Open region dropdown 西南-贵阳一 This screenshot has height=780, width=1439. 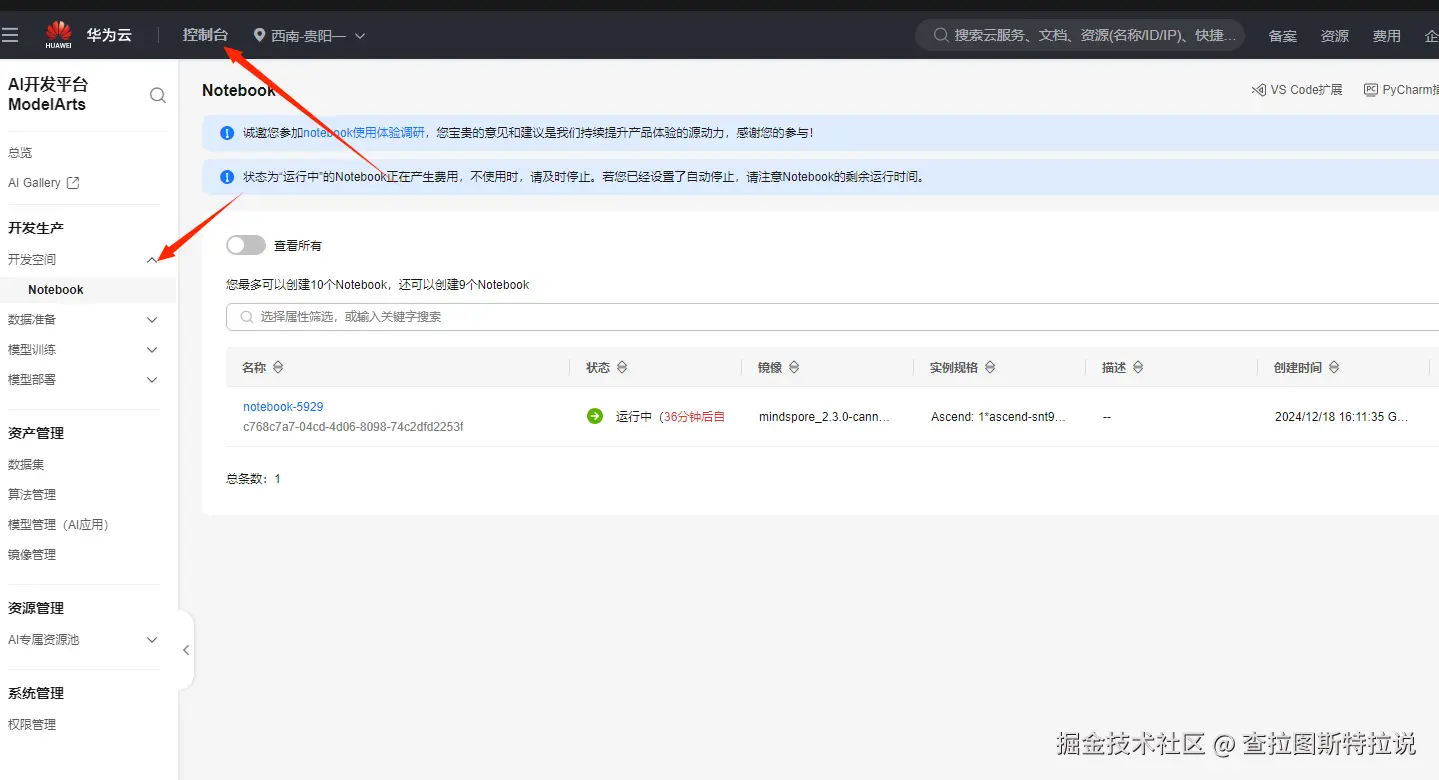pos(309,35)
